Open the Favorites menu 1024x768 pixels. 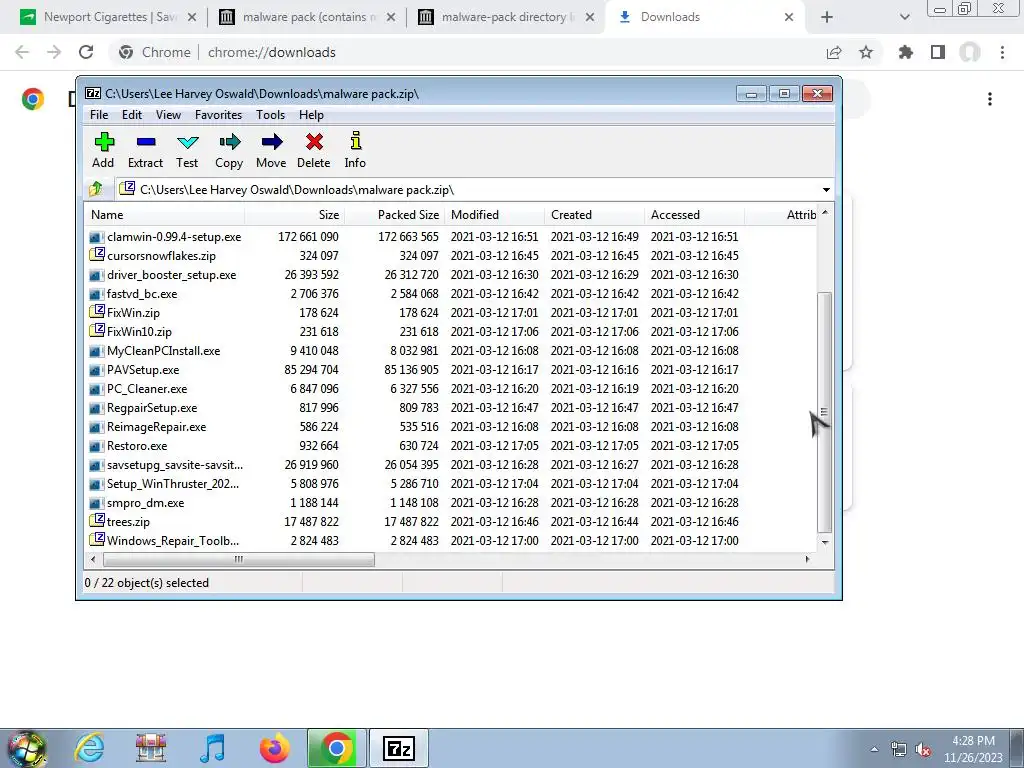pyautogui.click(x=218, y=115)
